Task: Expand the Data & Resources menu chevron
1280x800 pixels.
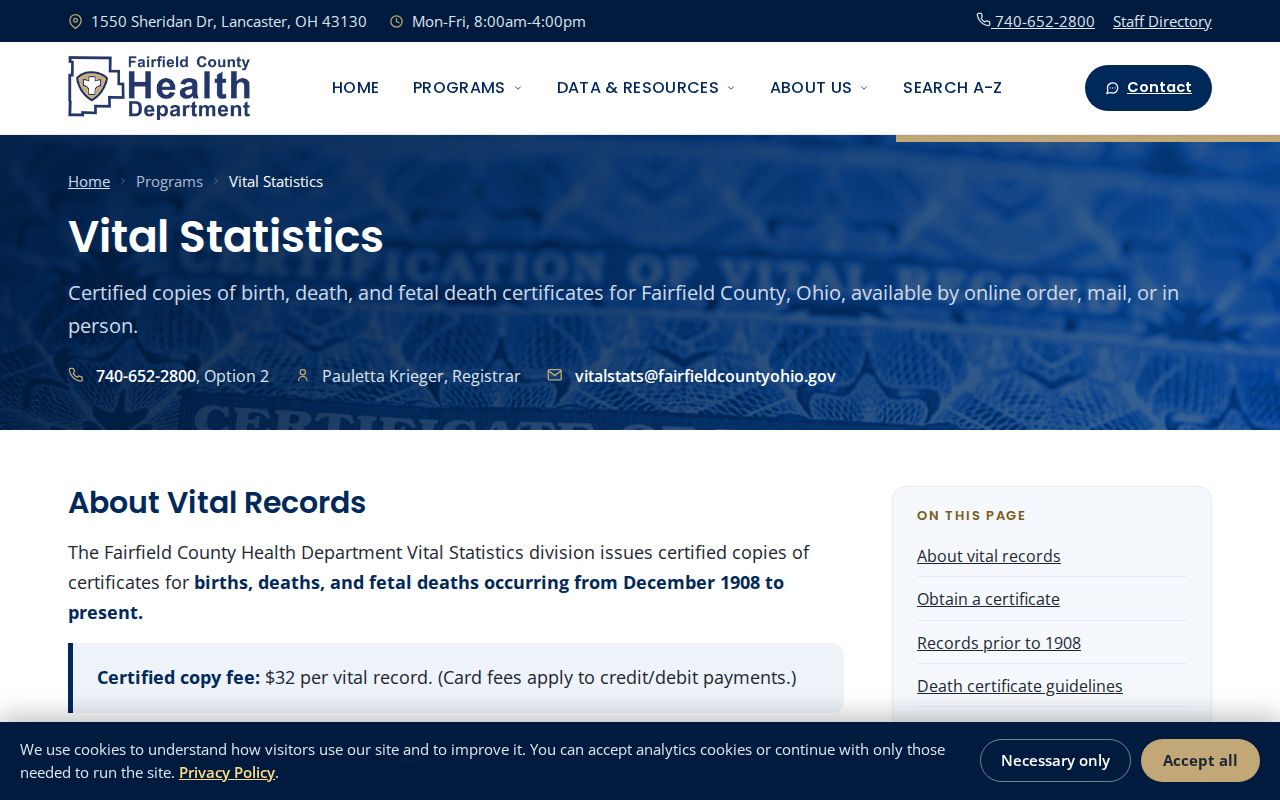Action: (731, 88)
